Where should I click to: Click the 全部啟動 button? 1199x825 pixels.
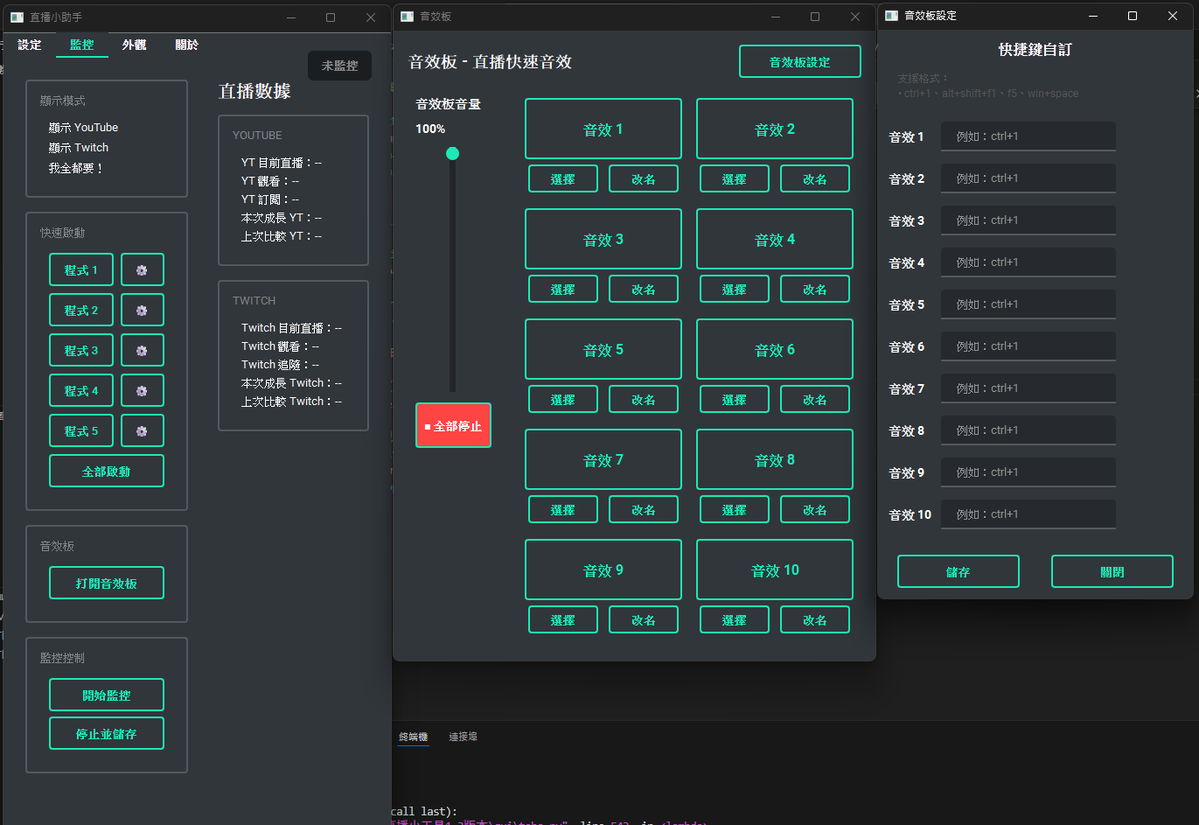point(106,471)
